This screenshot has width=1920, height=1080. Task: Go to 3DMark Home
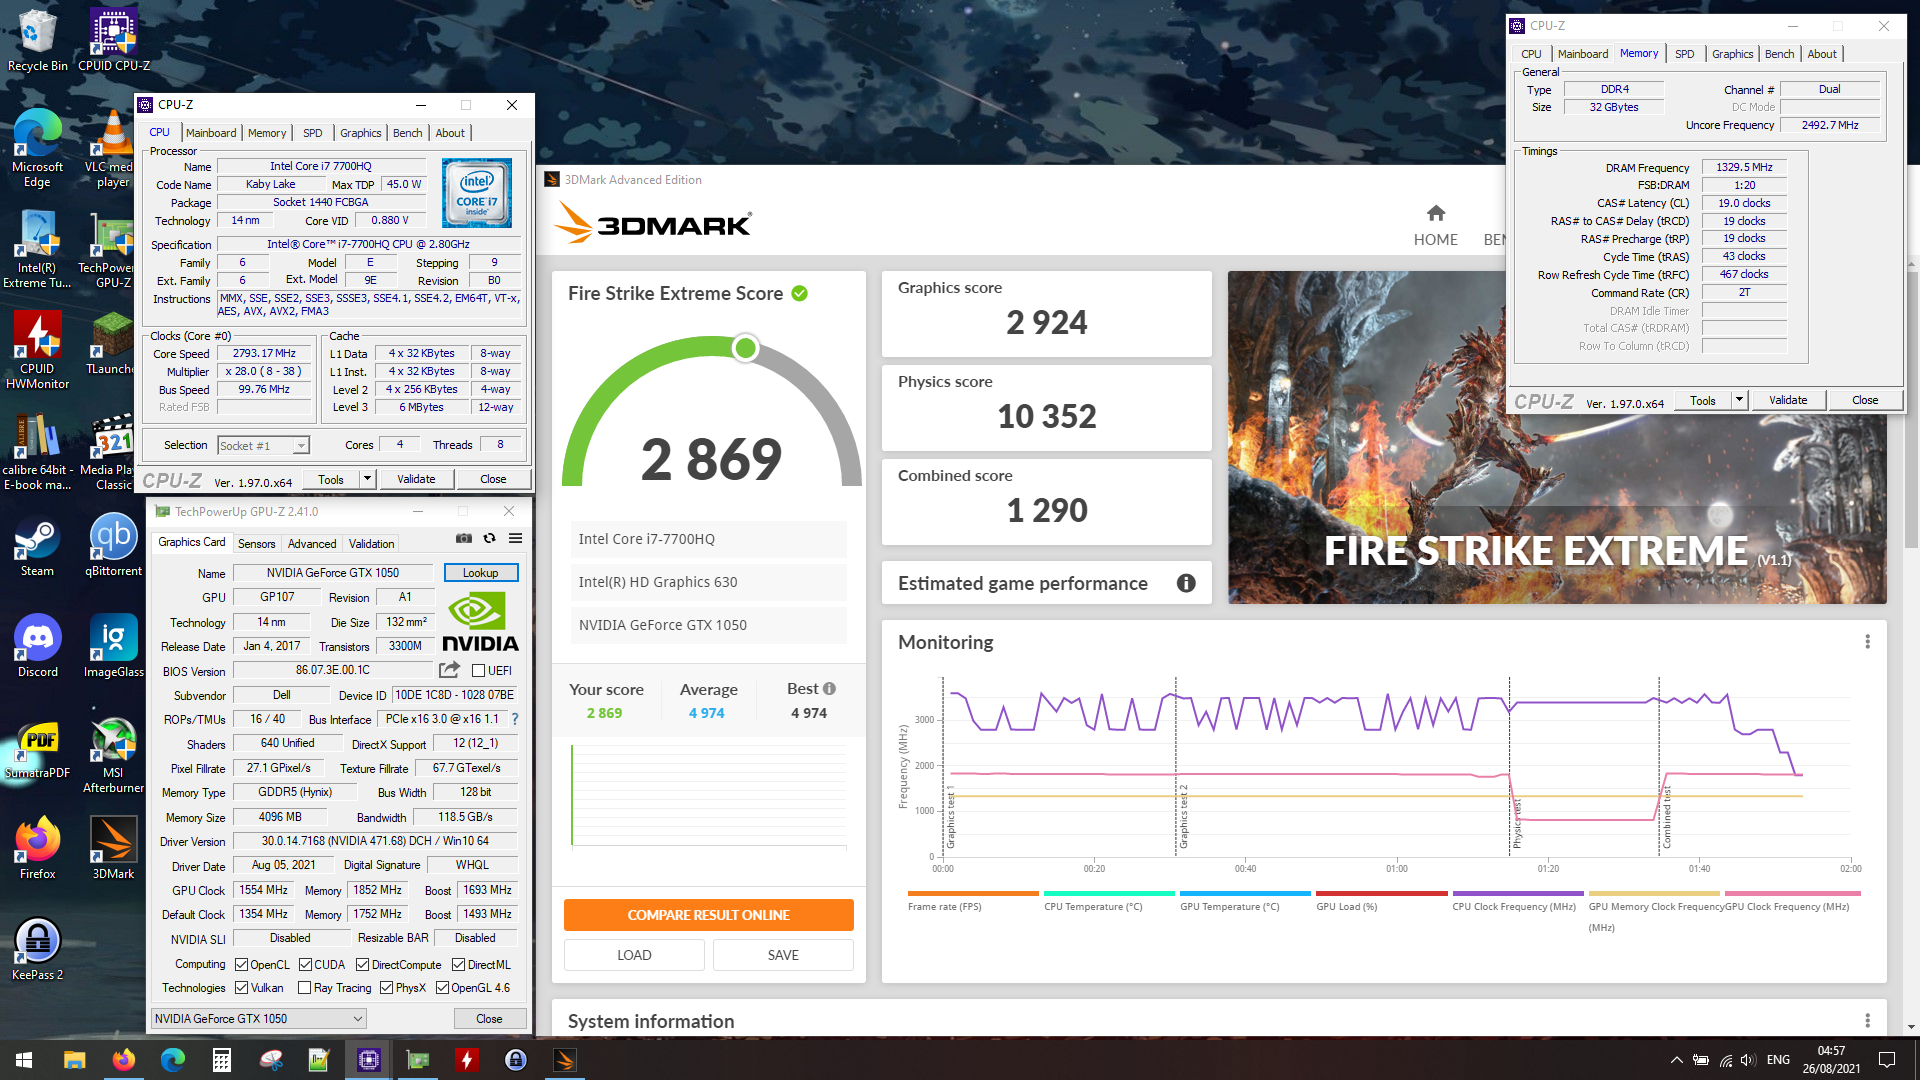pos(1435,226)
